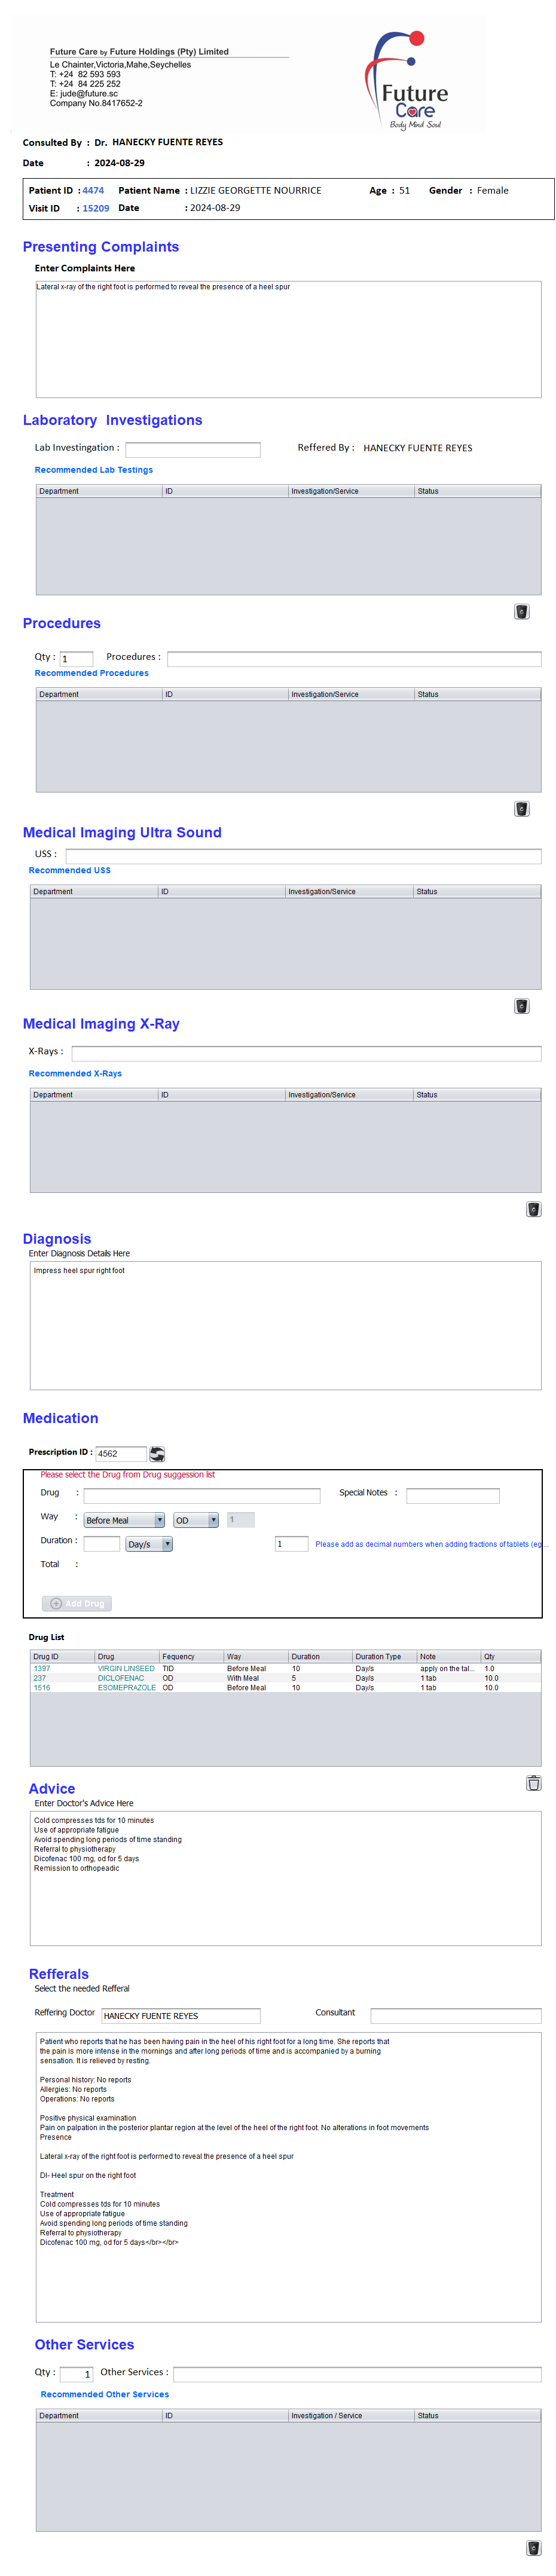Focus the Special Notes text field
Image resolution: width=556 pixels, height=2576 pixels.
pyautogui.click(x=452, y=1495)
